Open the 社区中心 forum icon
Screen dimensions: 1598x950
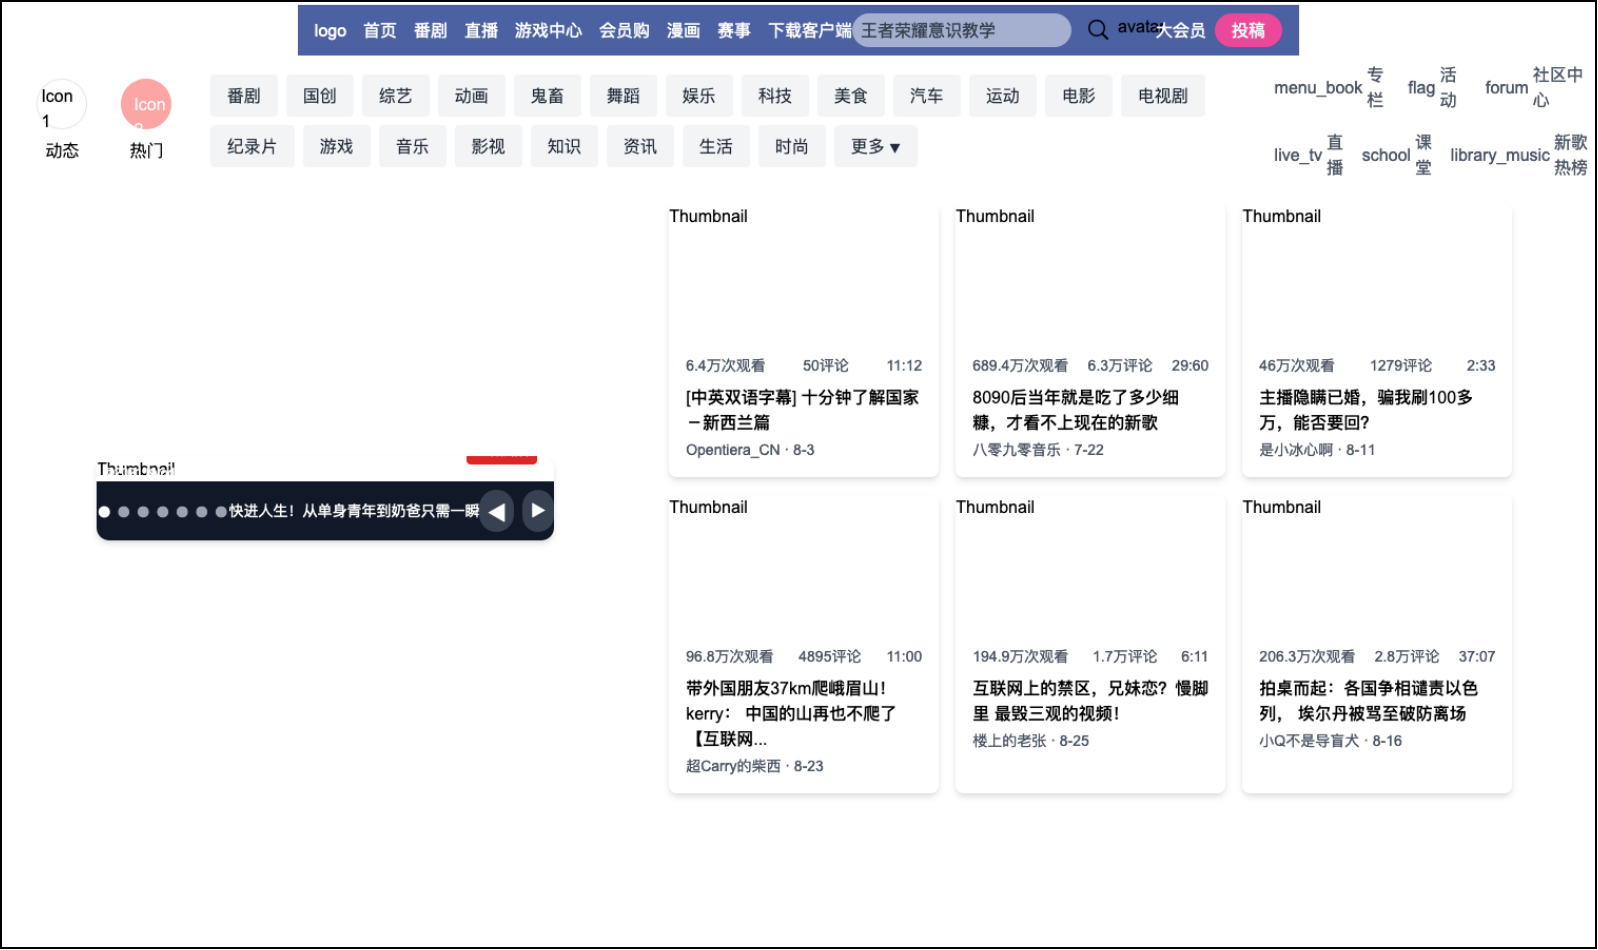(1506, 88)
